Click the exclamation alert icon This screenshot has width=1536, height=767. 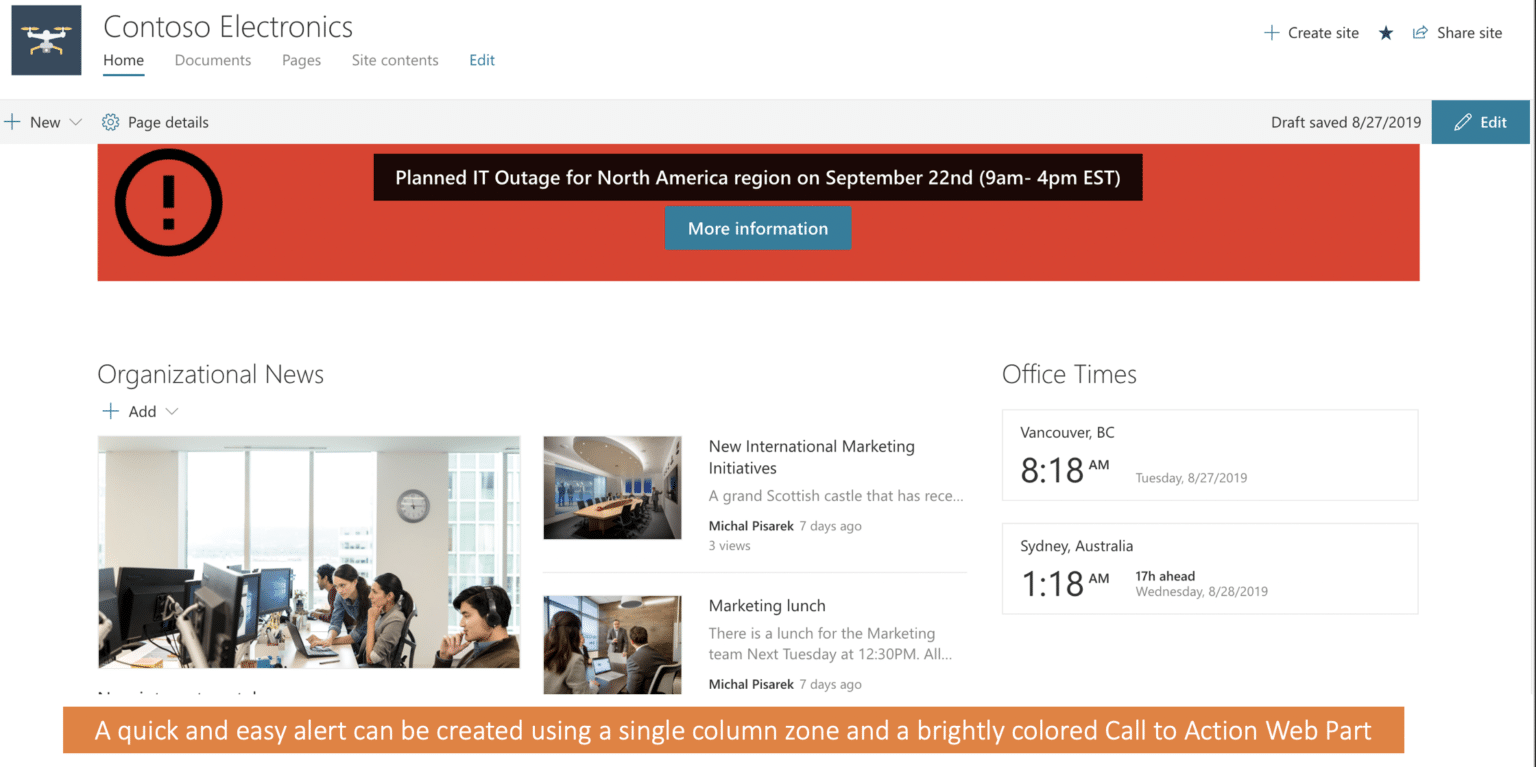pos(168,201)
